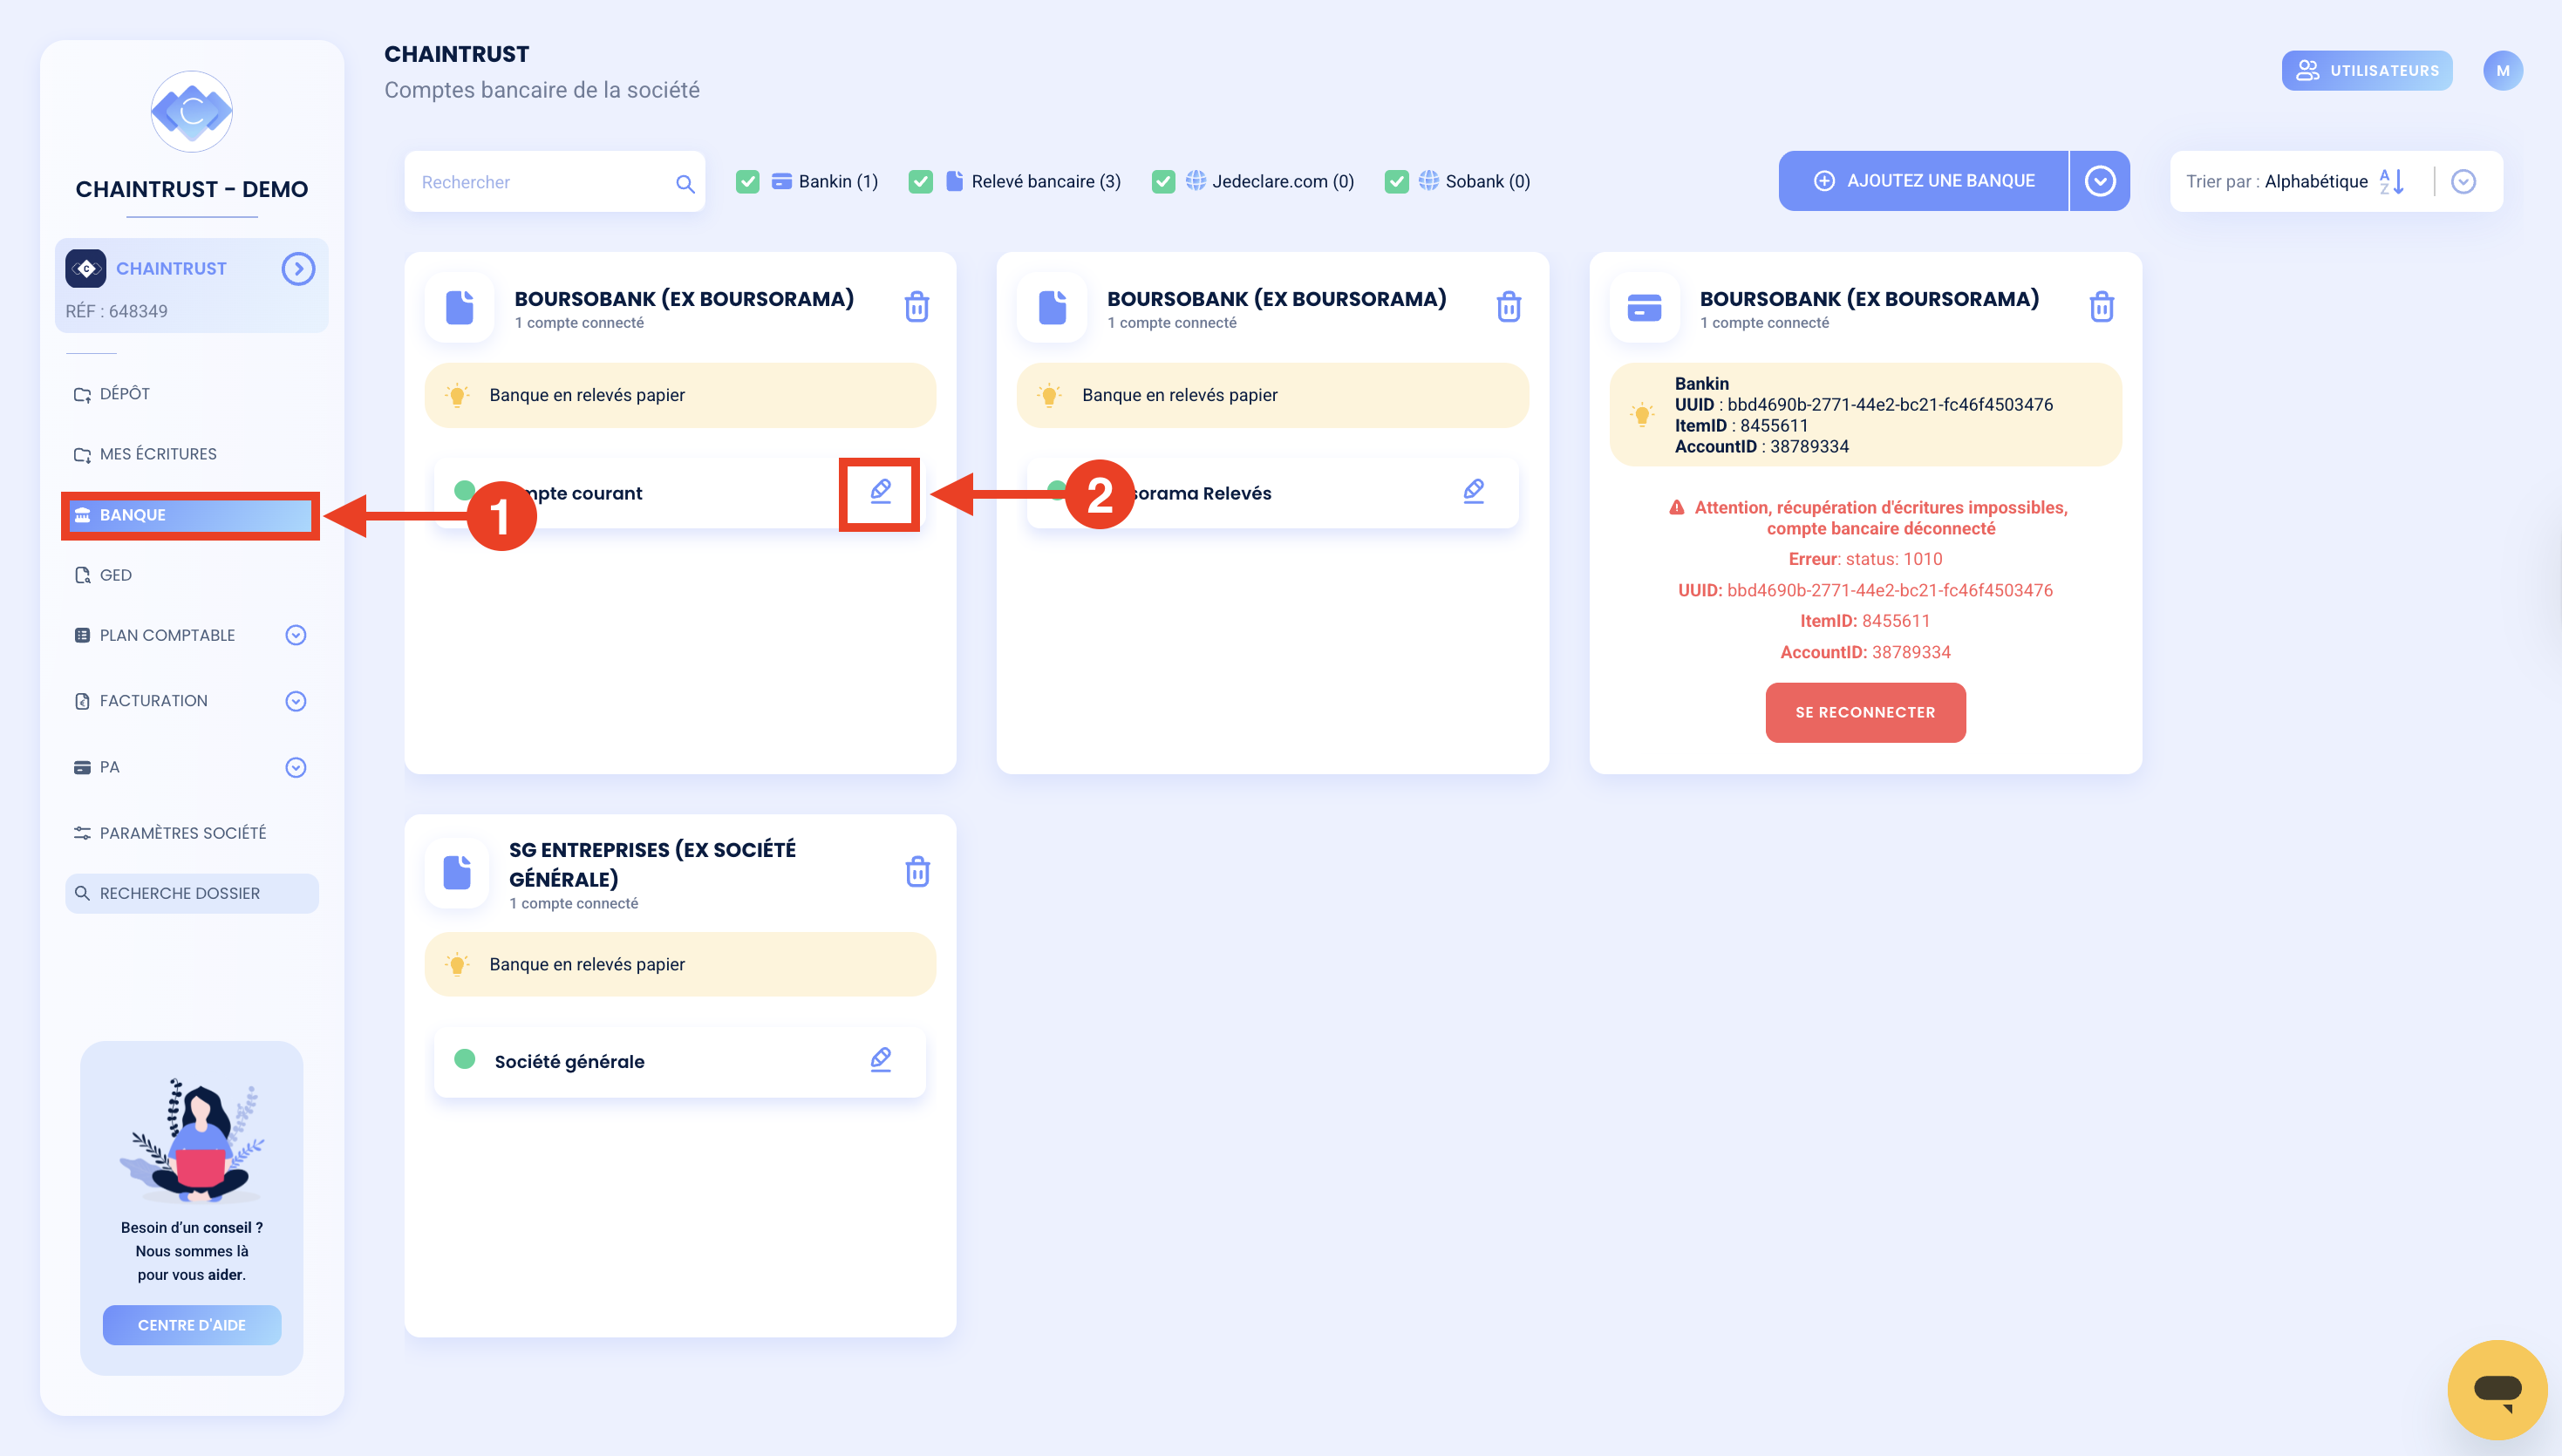Click the lightbulb icon in the Bankin banner
This screenshot has width=2562, height=1456.
1642,414
